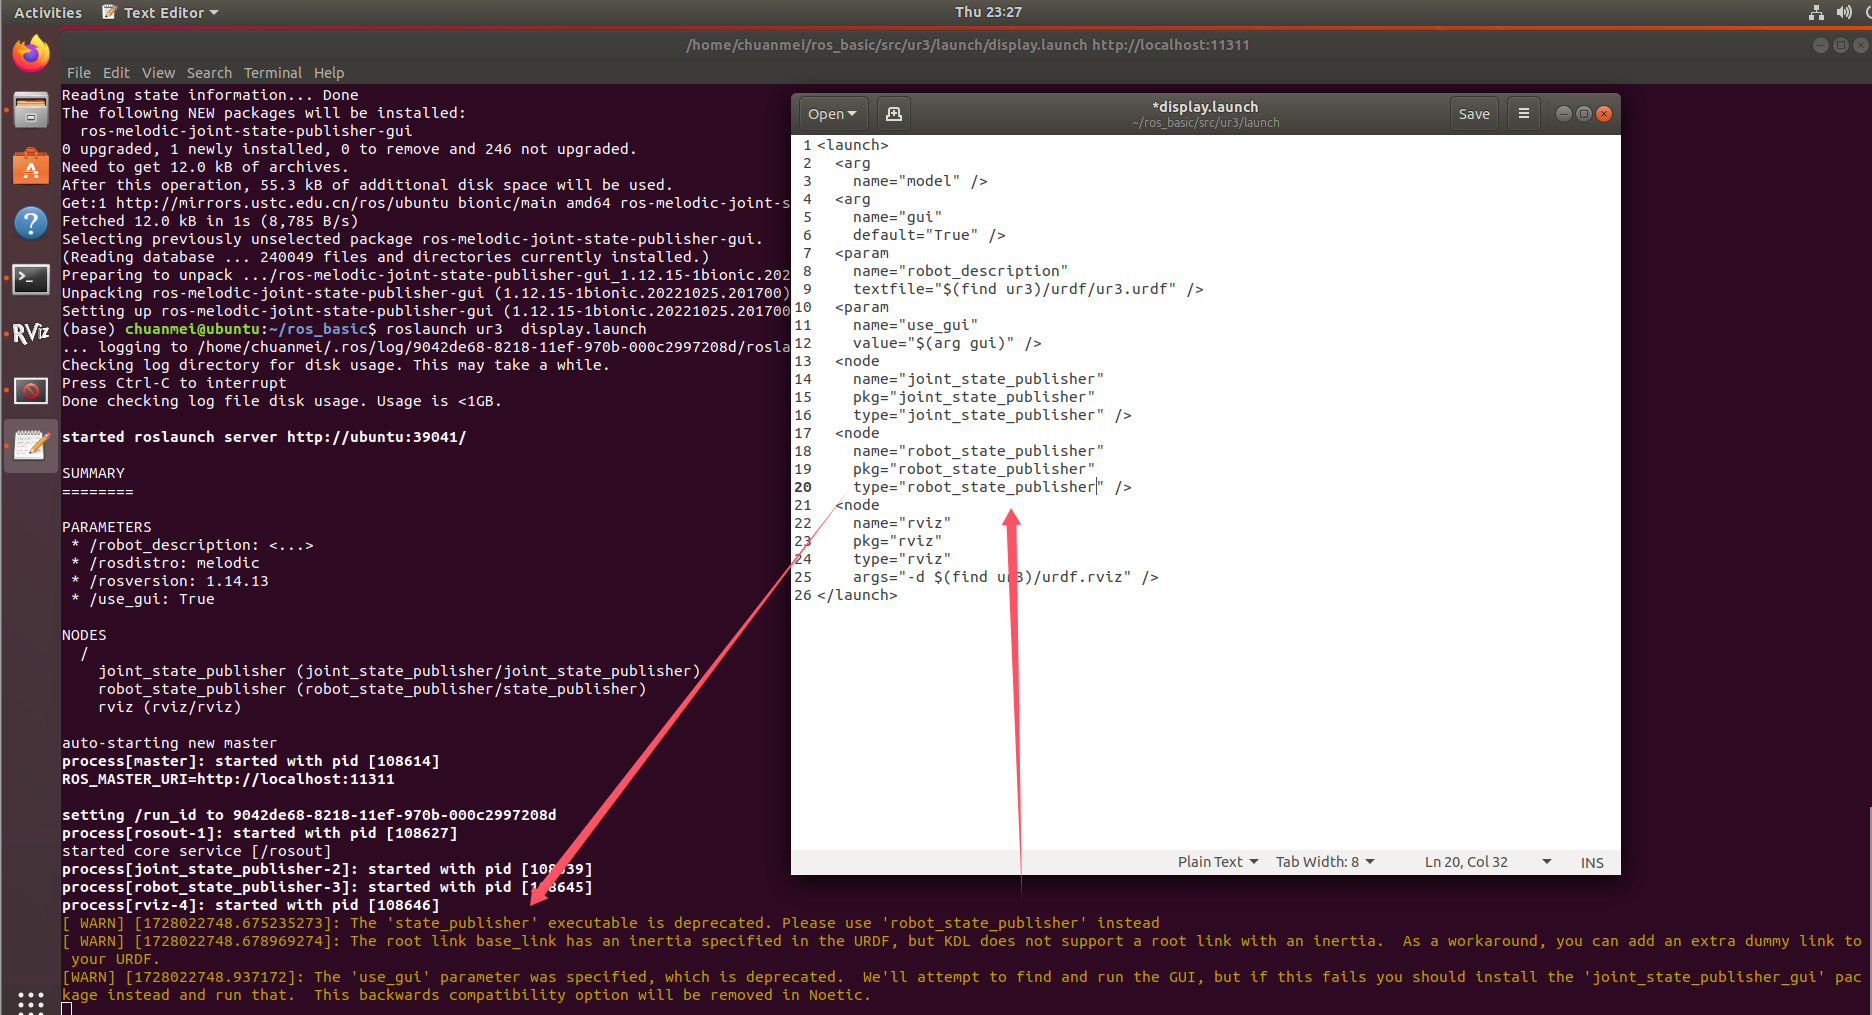The width and height of the screenshot is (1872, 1015).
Task: Click the Files archive icon in the dock
Action: click(x=31, y=110)
